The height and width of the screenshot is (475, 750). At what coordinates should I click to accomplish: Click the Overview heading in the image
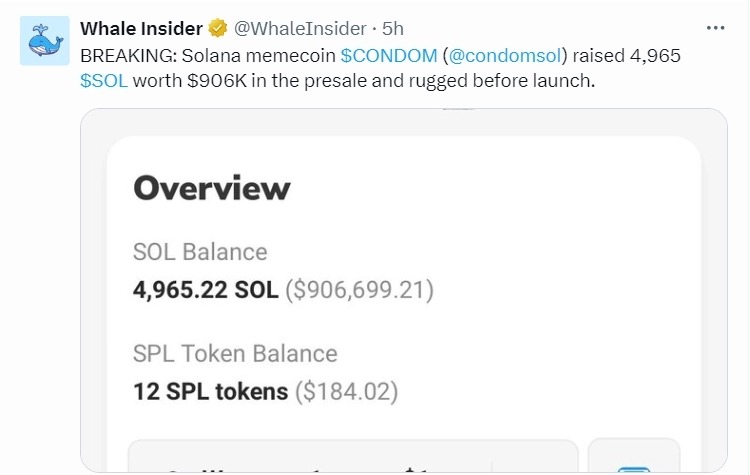212,188
